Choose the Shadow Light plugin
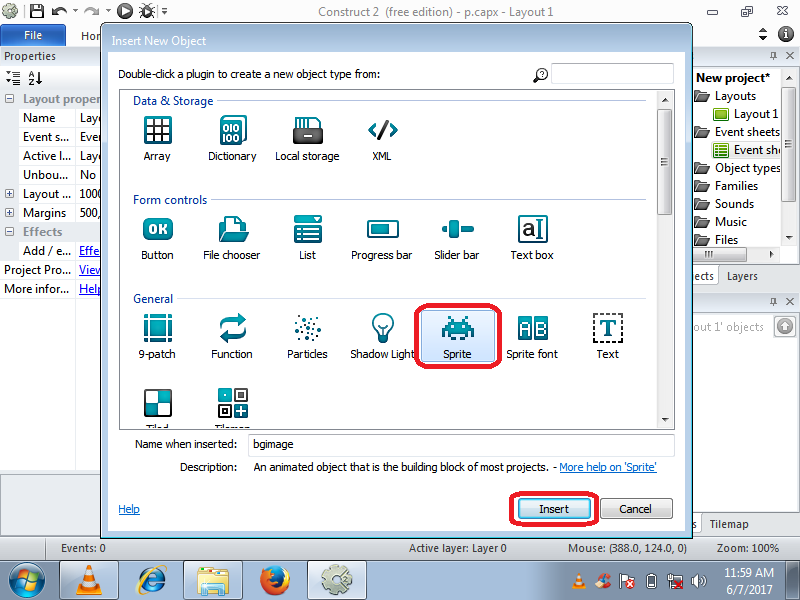The height and width of the screenshot is (600, 800). [383, 328]
